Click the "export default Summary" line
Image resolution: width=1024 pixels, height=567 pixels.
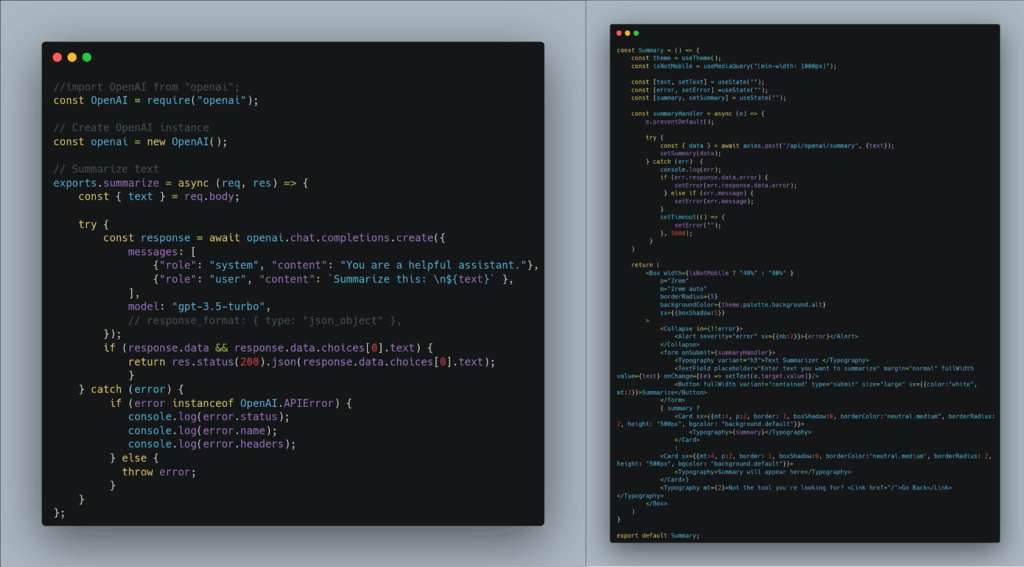pyautogui.click(x=657, y=535)
